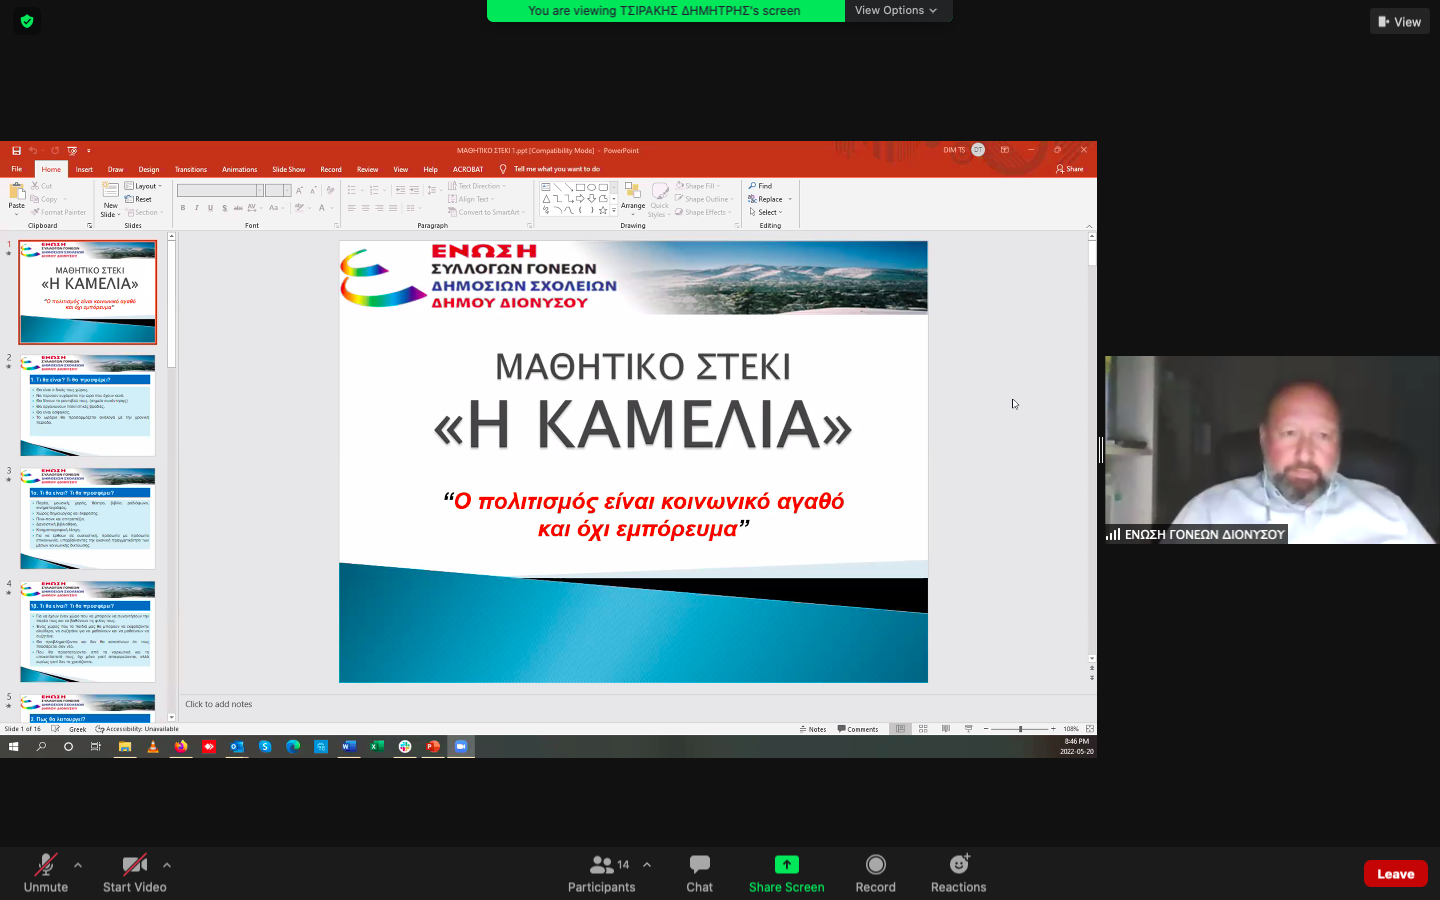This screenshot has height=900, width=1440.
Task: Click the Increase Font Size icon
Action: [299, 190]
